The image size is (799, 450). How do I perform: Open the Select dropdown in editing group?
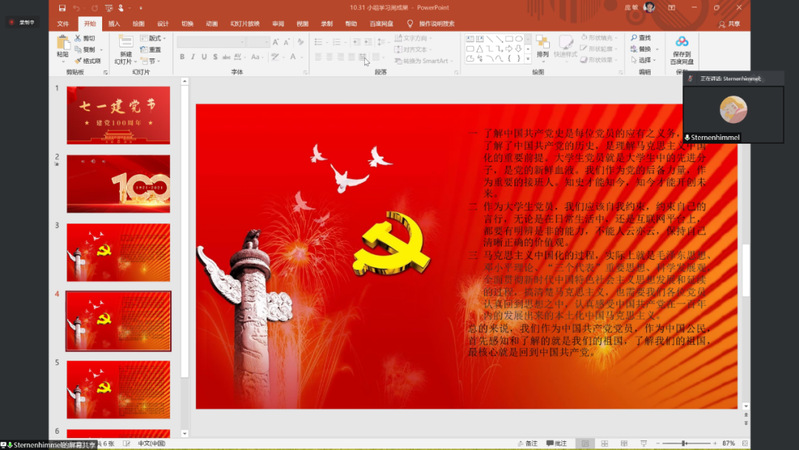pos(644,60)
